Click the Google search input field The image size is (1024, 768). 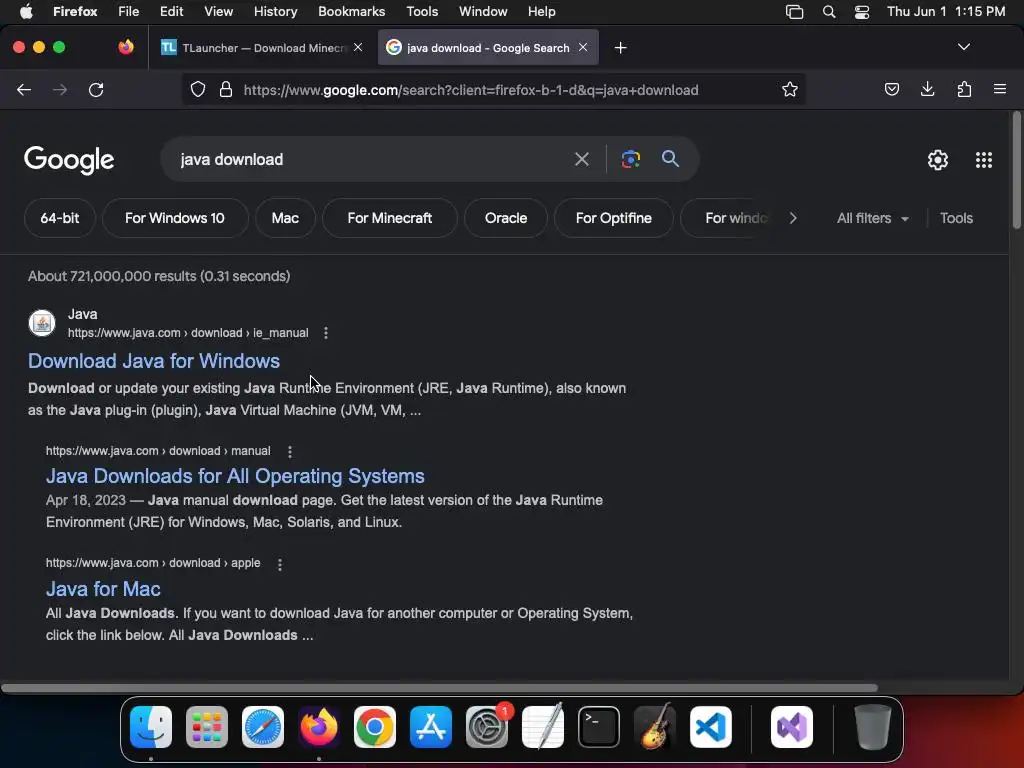[369, 159]
